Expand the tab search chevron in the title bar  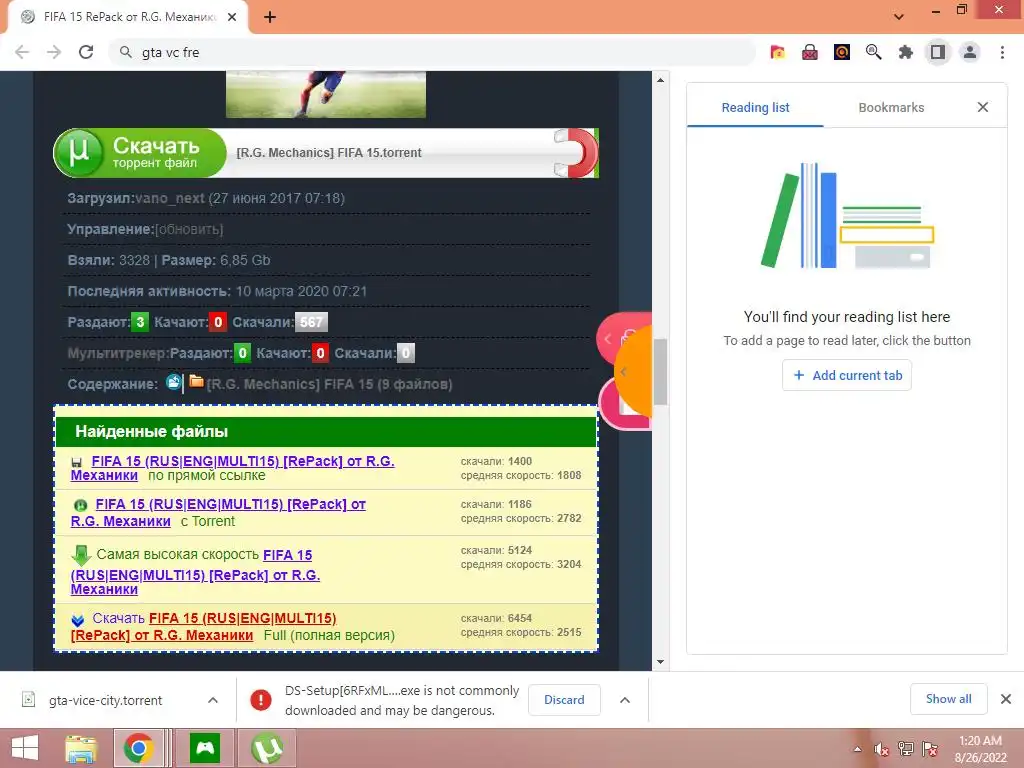pos(899,17)
